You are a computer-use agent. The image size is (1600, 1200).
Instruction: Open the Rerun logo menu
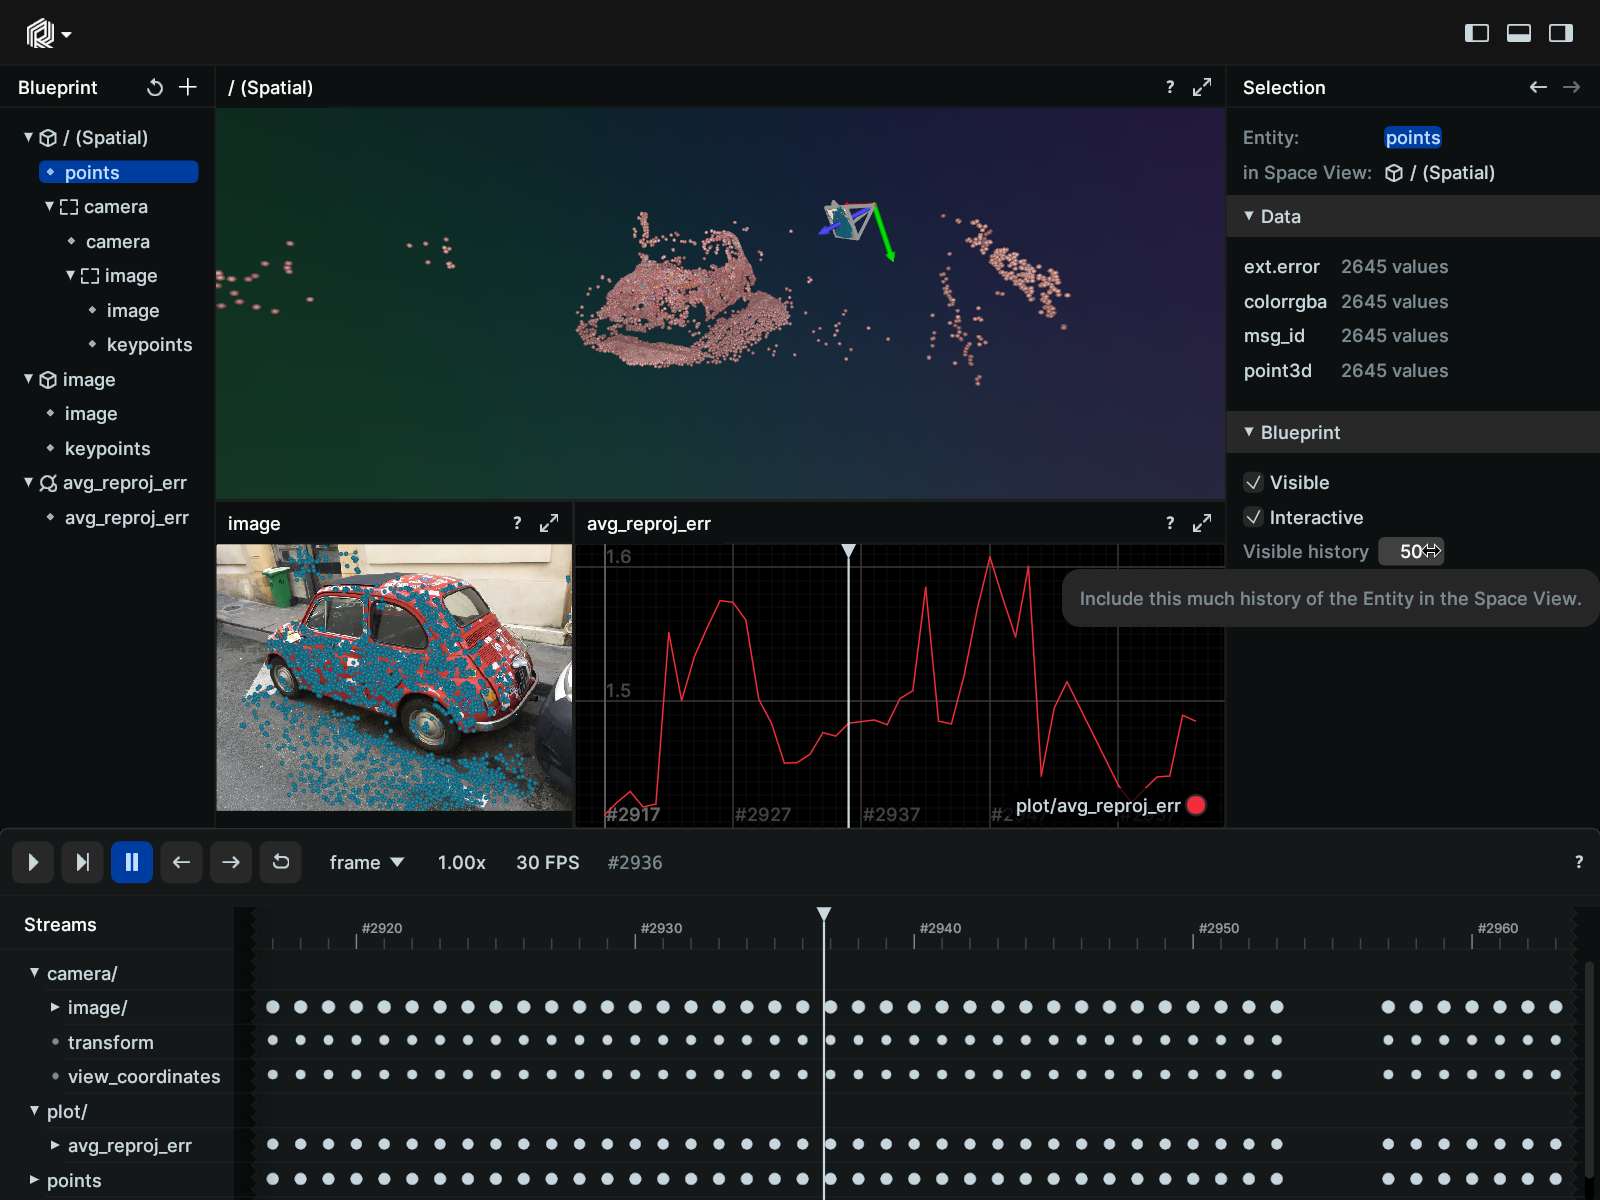[48, 34]
